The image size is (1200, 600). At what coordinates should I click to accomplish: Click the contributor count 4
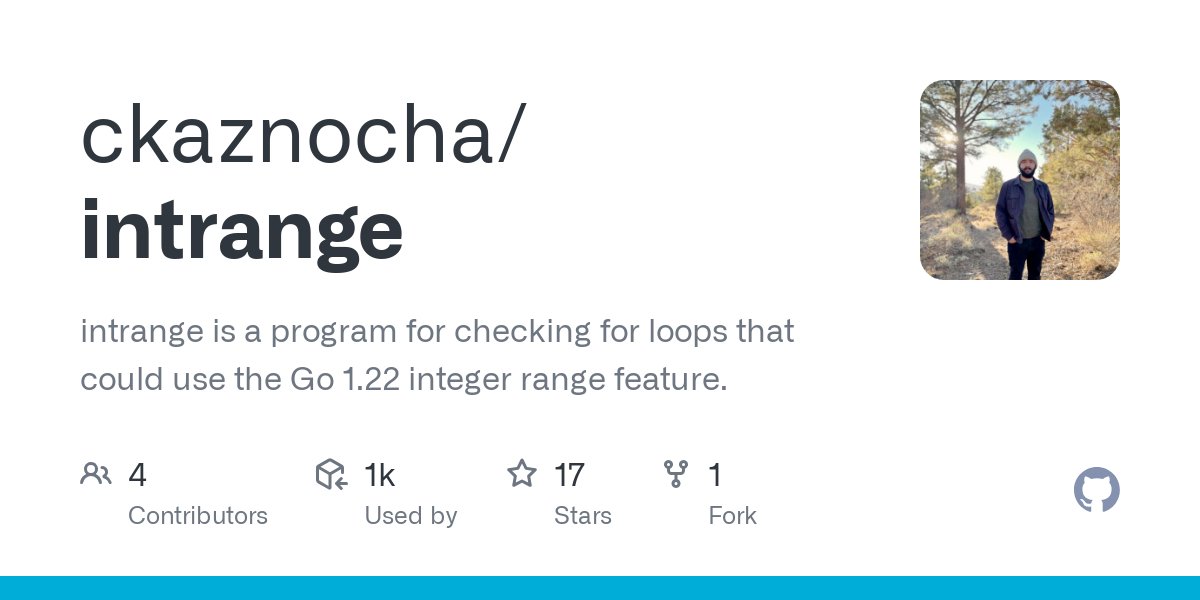pos(138,475)
